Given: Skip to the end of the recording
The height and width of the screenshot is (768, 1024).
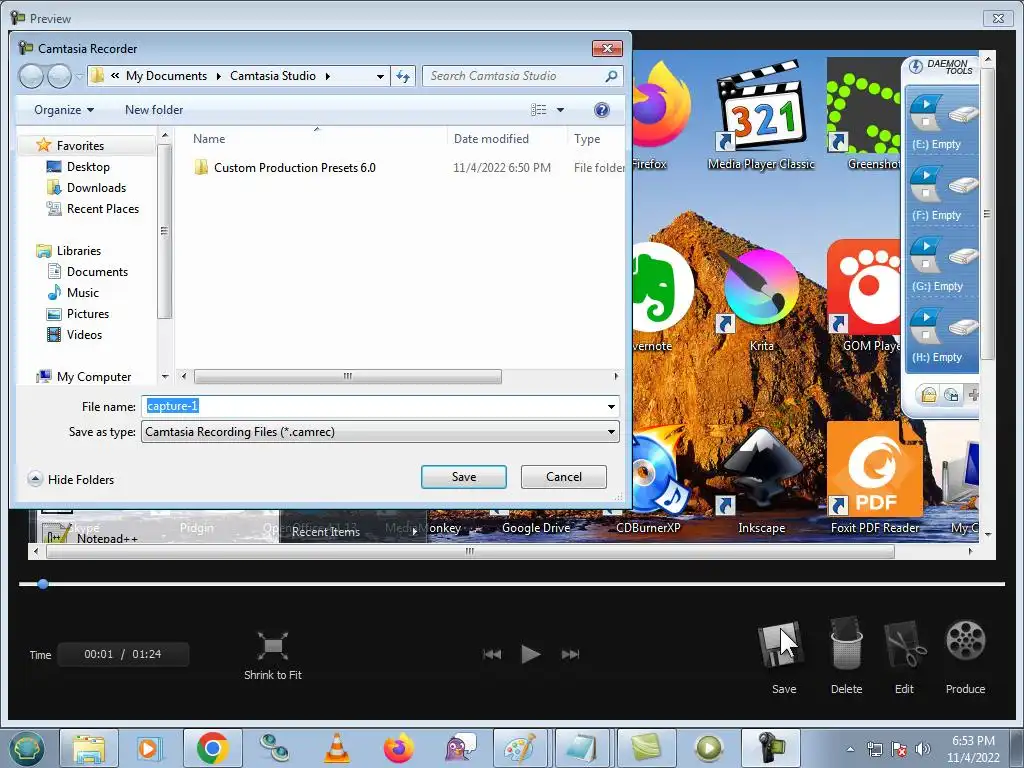Looking at the screenshot, I should pos(570,654).
